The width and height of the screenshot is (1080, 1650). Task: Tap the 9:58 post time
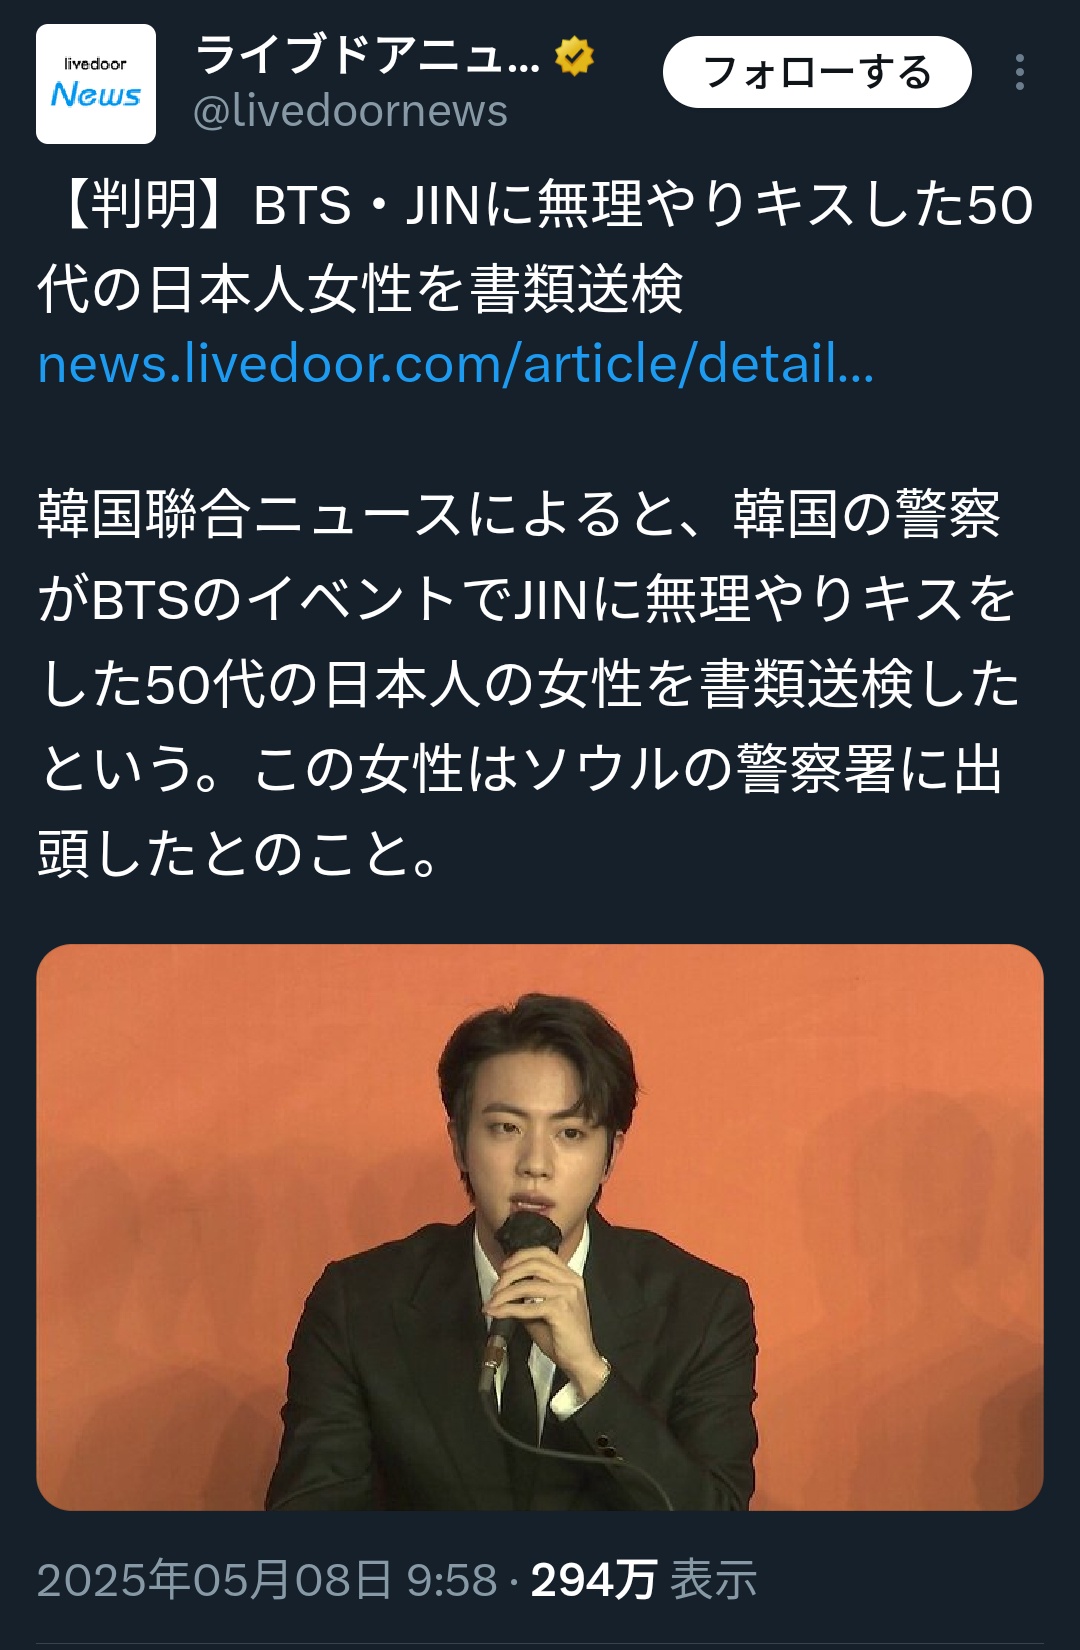coord(451,1580)
